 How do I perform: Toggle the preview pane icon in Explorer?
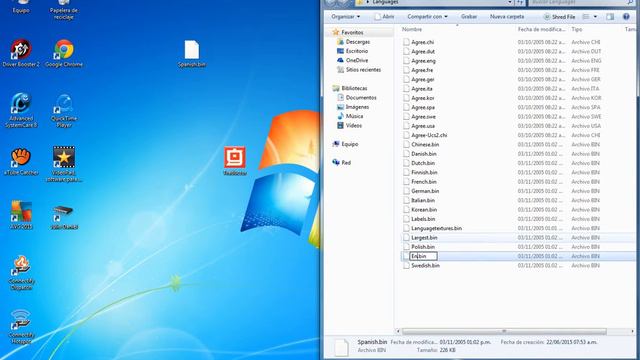(x=610, y=17)
